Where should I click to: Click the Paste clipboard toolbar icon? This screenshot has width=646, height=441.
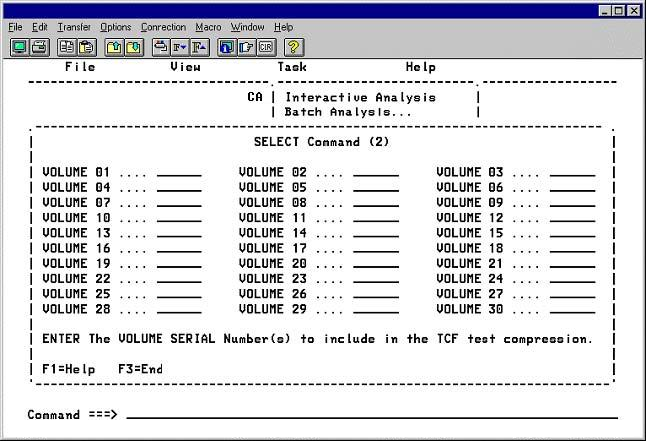pyautogui.click(x=87, y=47)
